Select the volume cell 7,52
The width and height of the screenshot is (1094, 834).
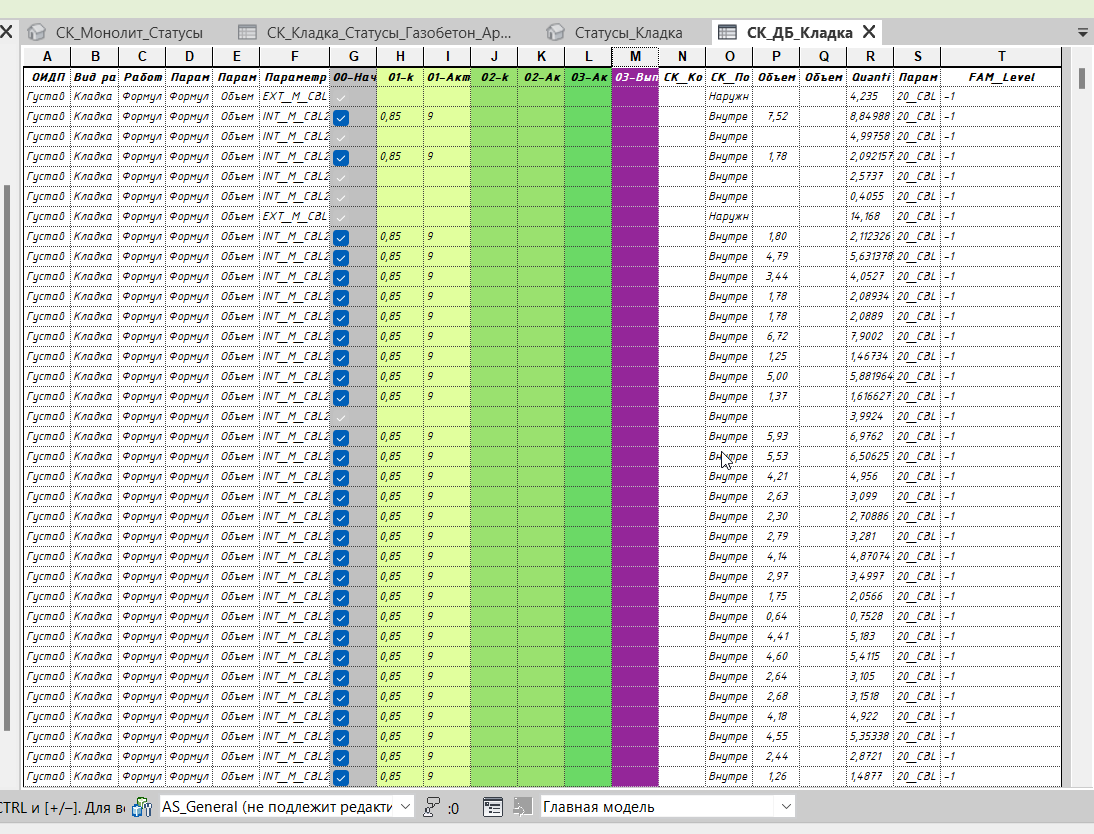[776, 117]
